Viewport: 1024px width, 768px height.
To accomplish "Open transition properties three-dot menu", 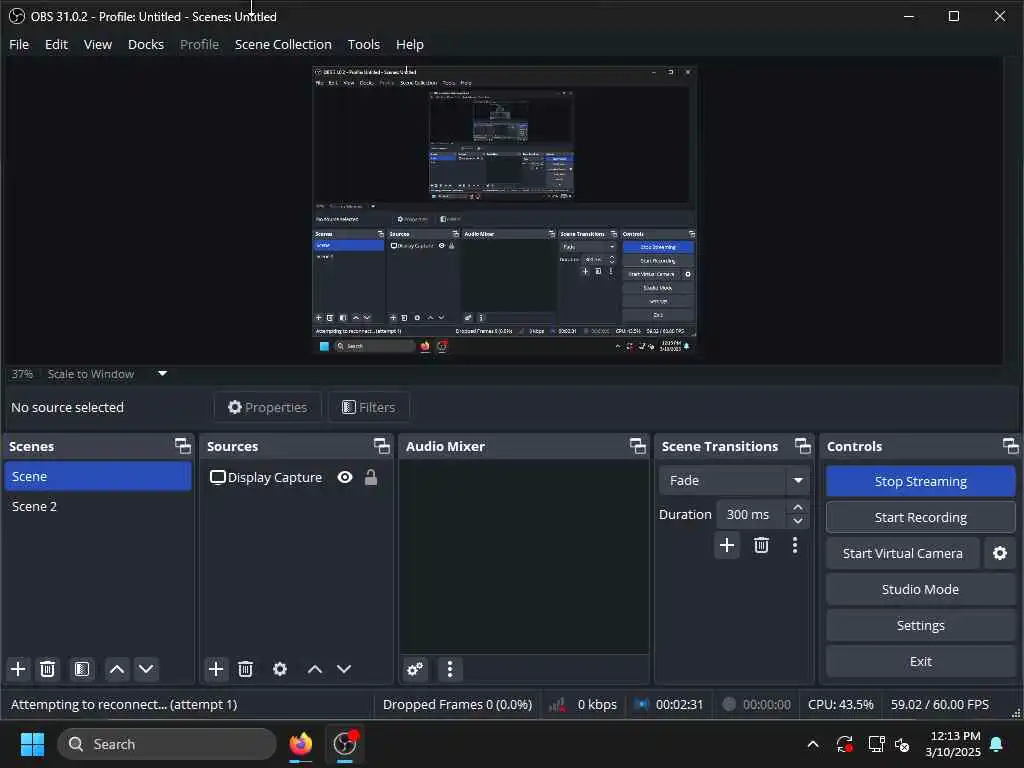I will click(x=795, y=545).
